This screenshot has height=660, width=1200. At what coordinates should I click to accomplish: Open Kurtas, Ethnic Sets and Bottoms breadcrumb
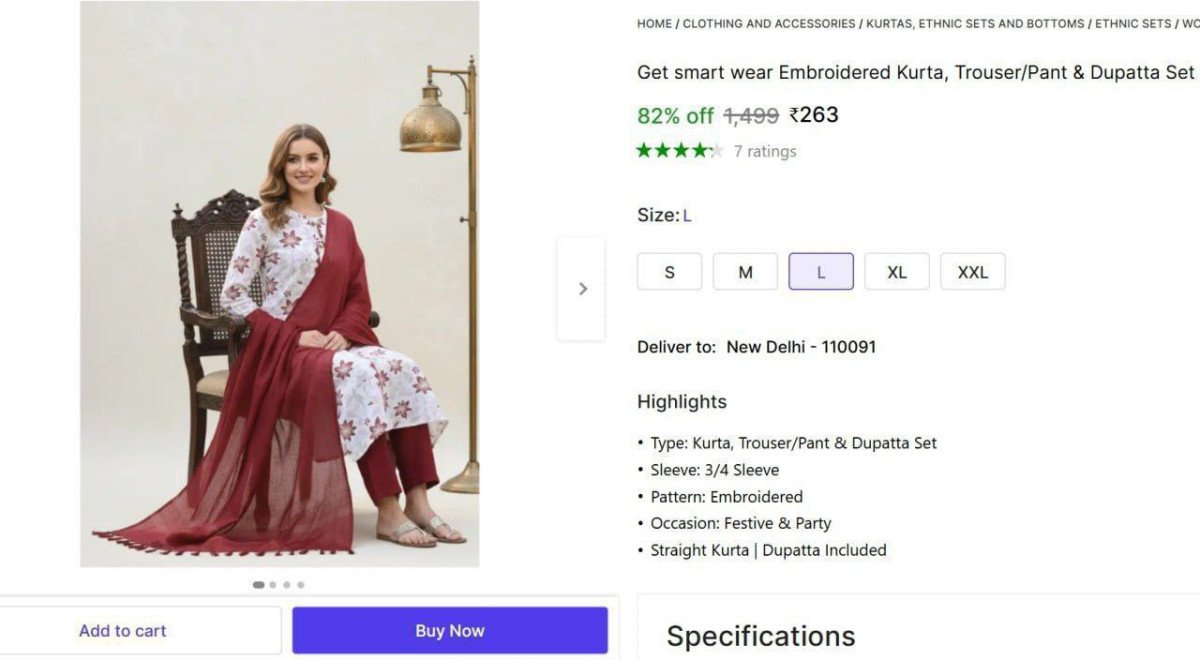(x=975, y=23)
